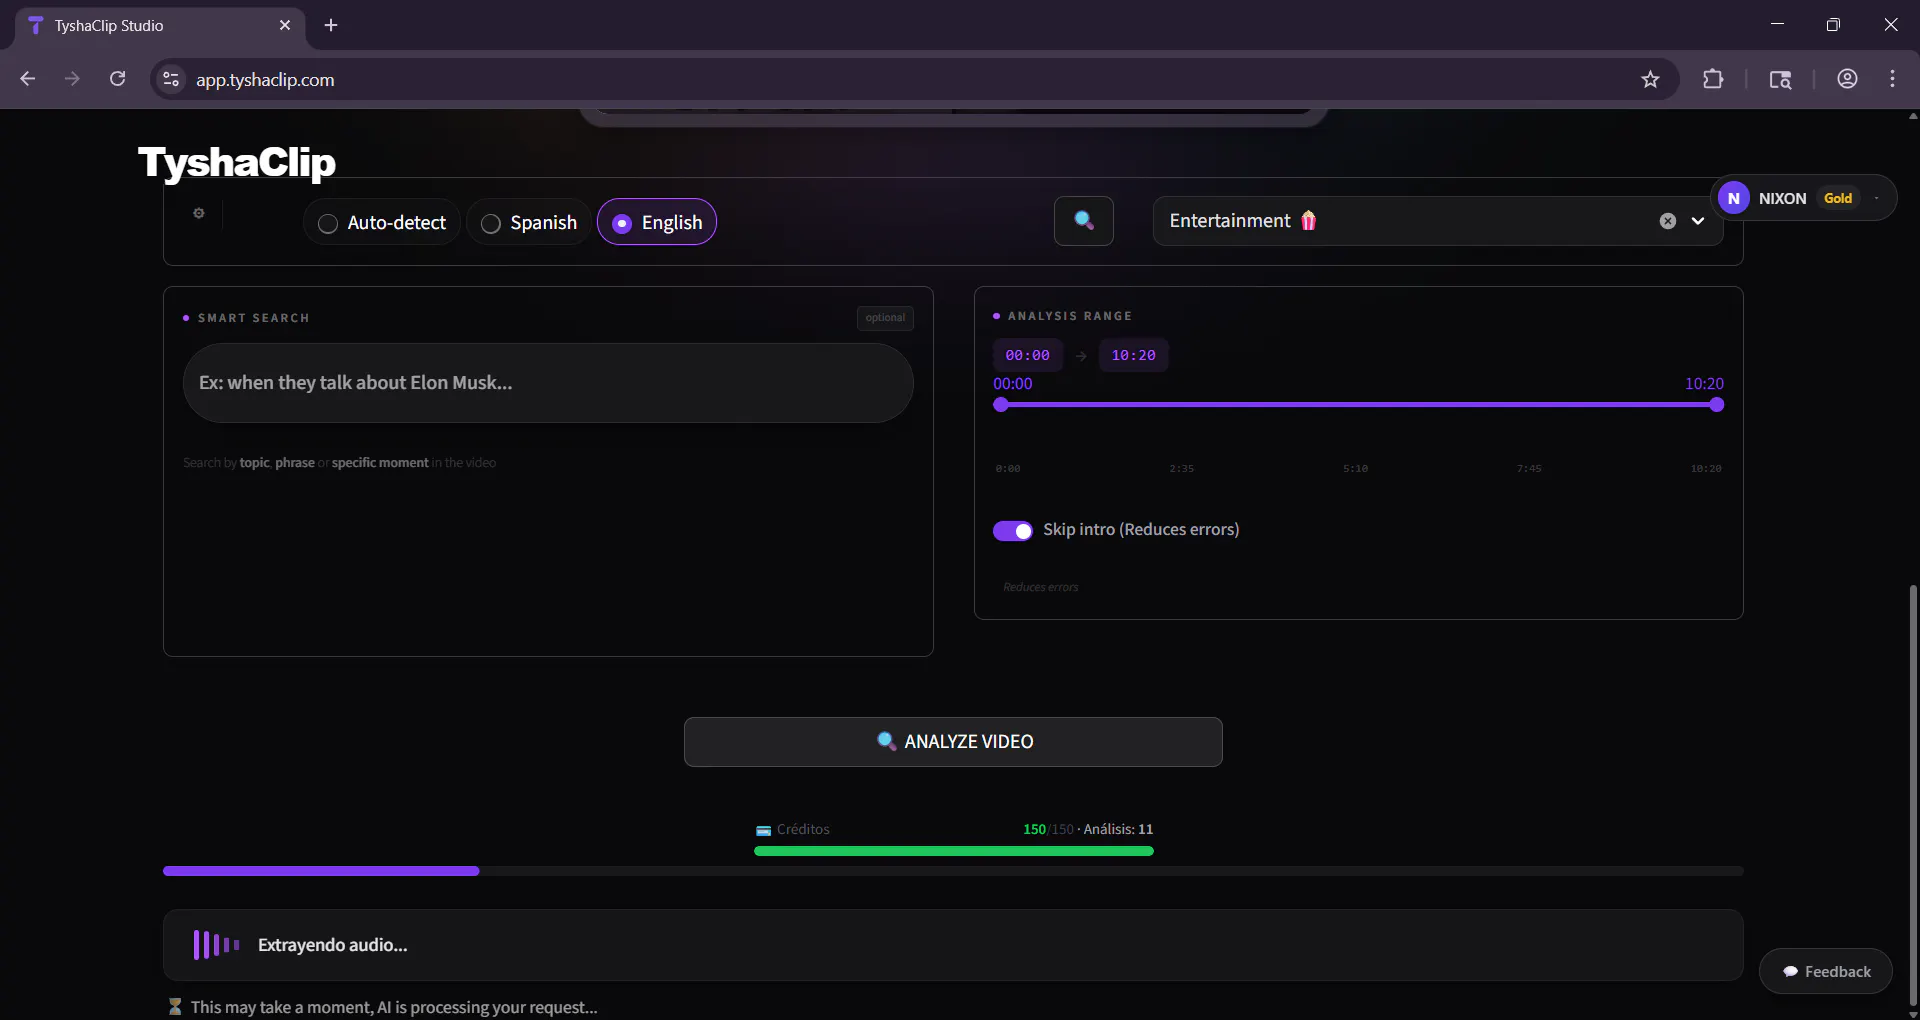This screenshot has width=1920, height=1020.
Task: Click the range slider start handle
Action: click(1001, 405)
